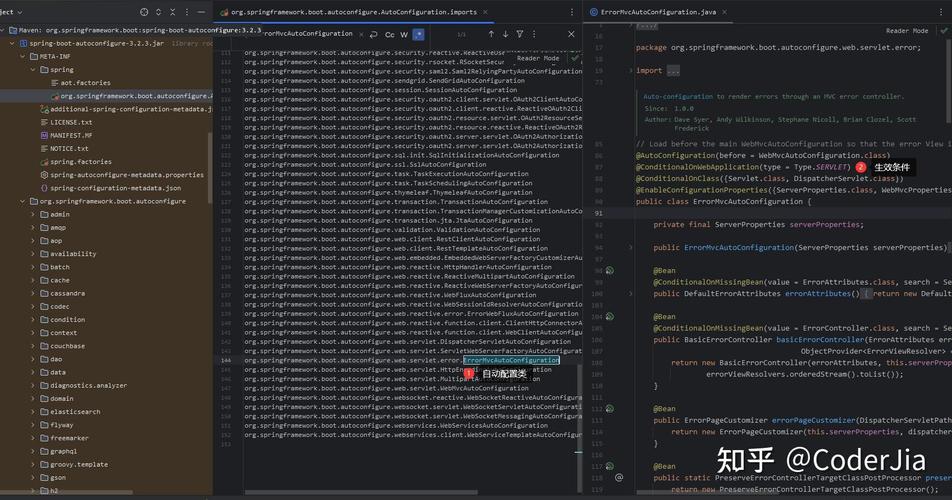Click bean gutter icon beside errorPageCustomizer
952x500 pixels.
610,409
